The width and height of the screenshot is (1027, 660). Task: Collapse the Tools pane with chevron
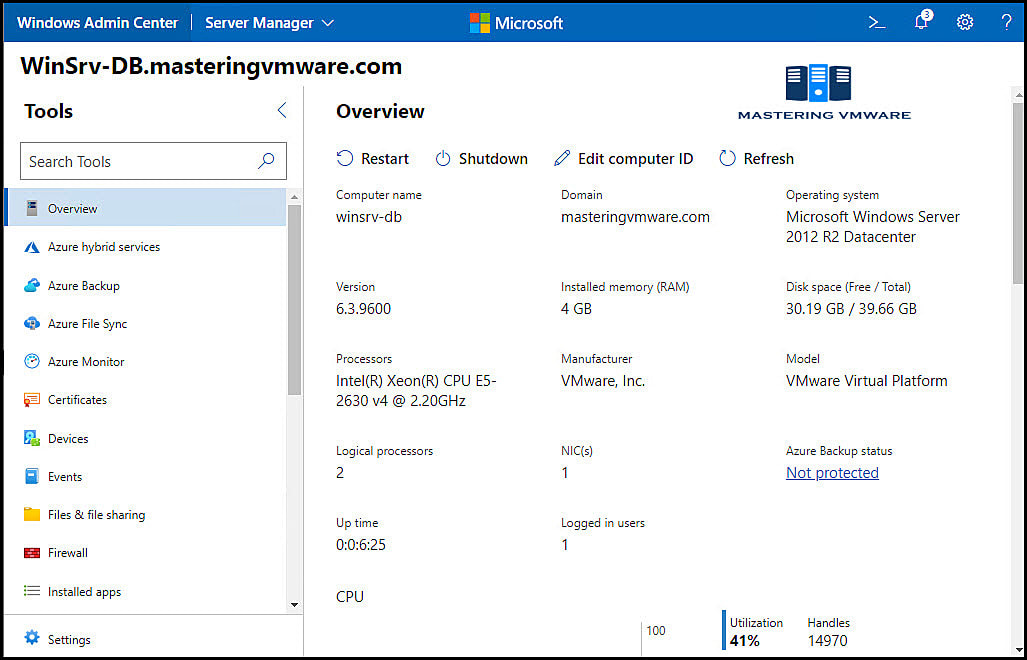(282, 110)
